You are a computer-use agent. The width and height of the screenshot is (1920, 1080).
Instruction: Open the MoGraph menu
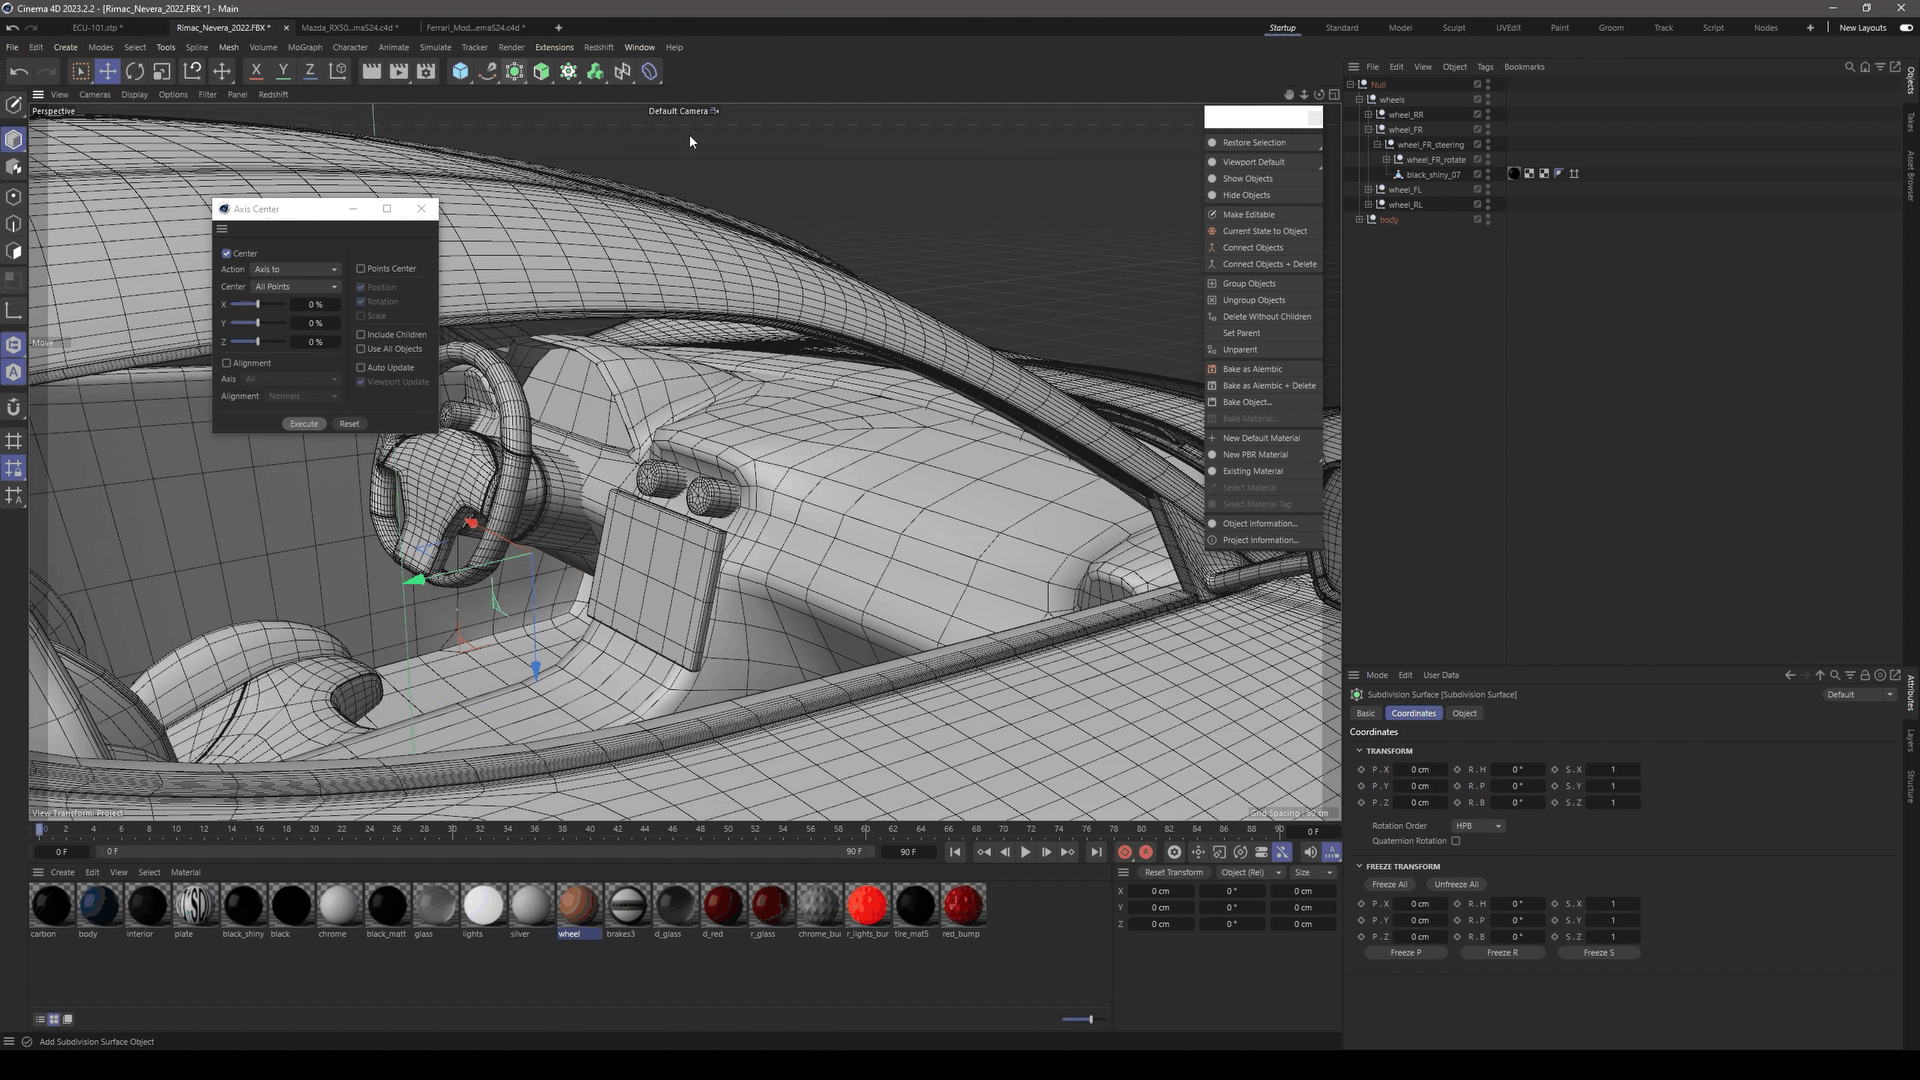tap(305, 47)
